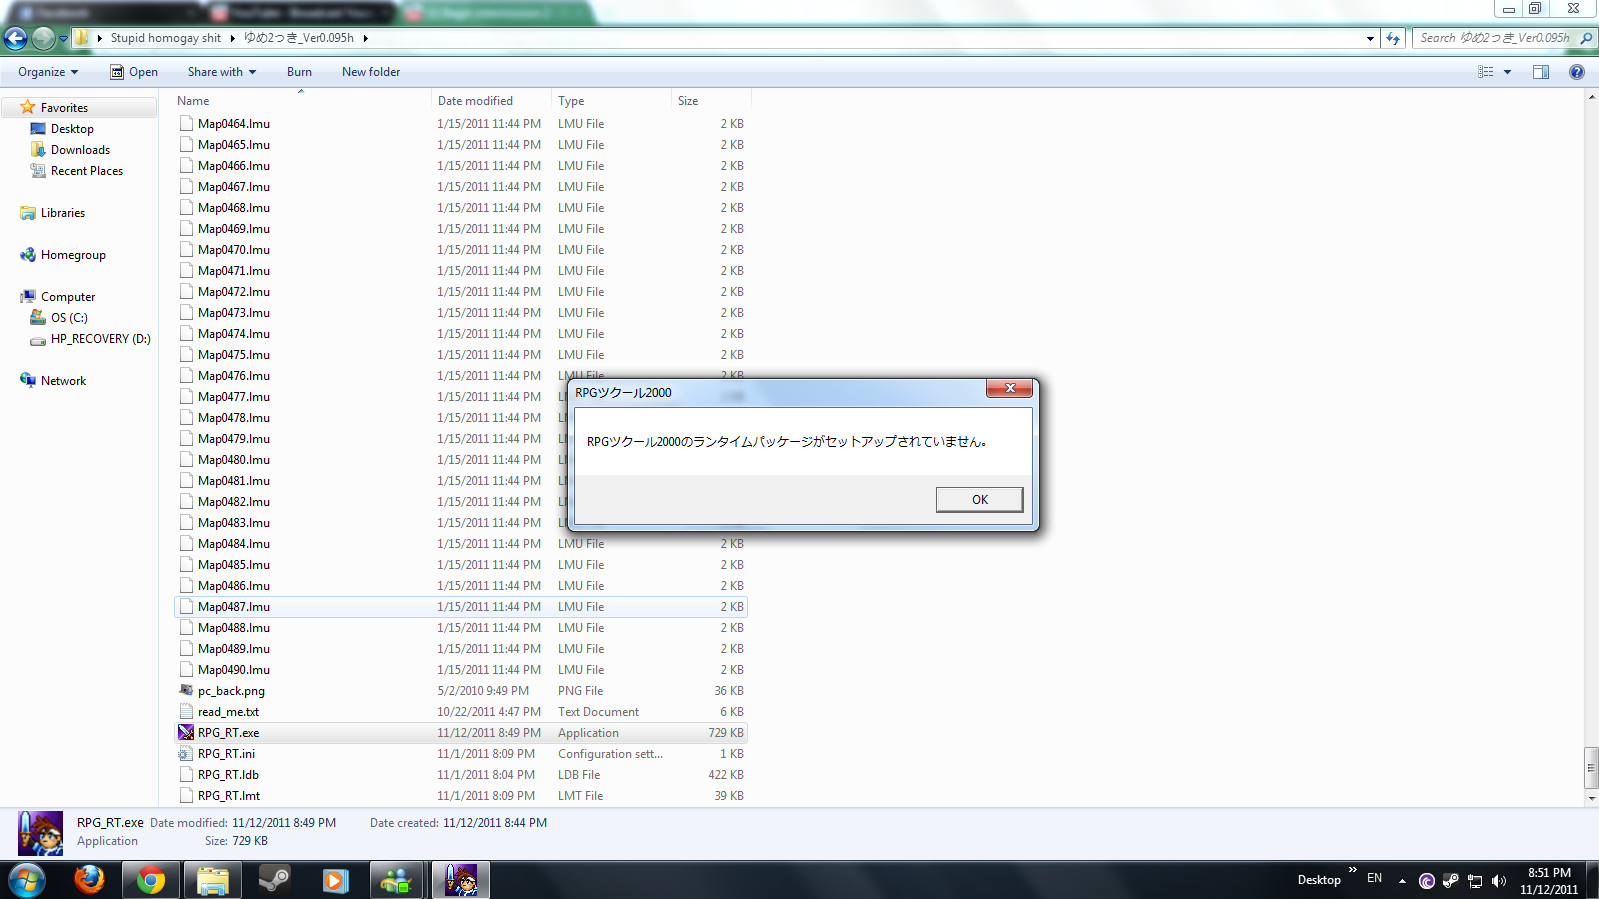
Task: Sort by the Type column header
Action: click(611, 101)
